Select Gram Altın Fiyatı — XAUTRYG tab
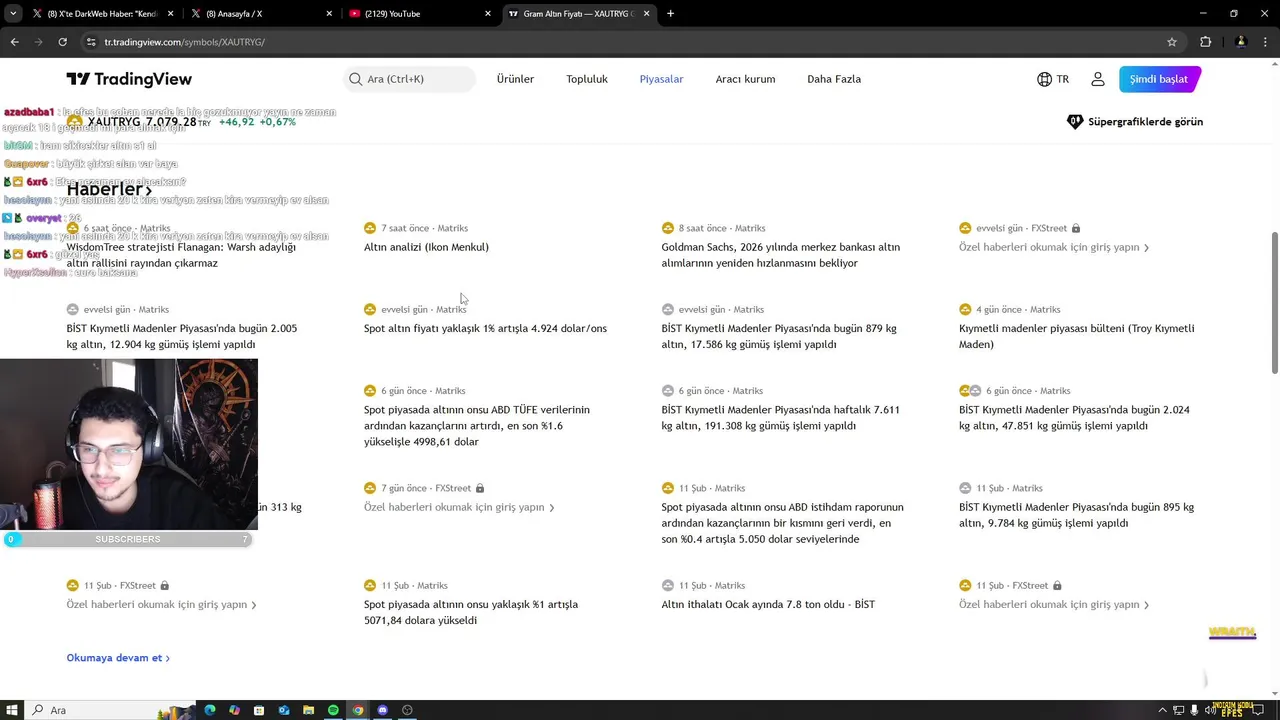This screenshot has height=720, width=1280. [578, 14]
